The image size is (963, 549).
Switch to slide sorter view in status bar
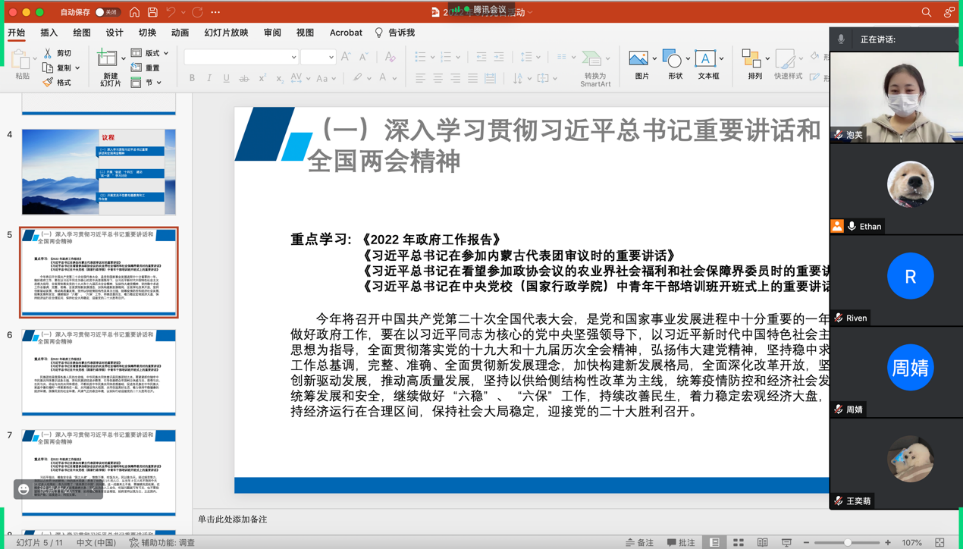click(x=737, y=542)
